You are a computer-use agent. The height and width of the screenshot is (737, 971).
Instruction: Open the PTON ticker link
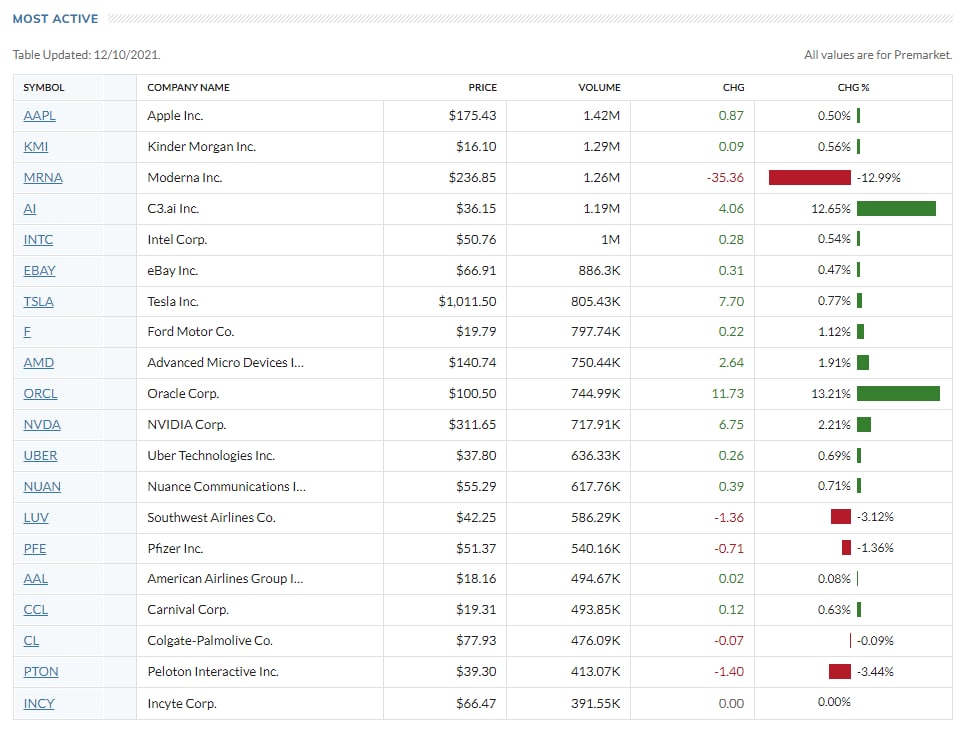pos(41,672)
